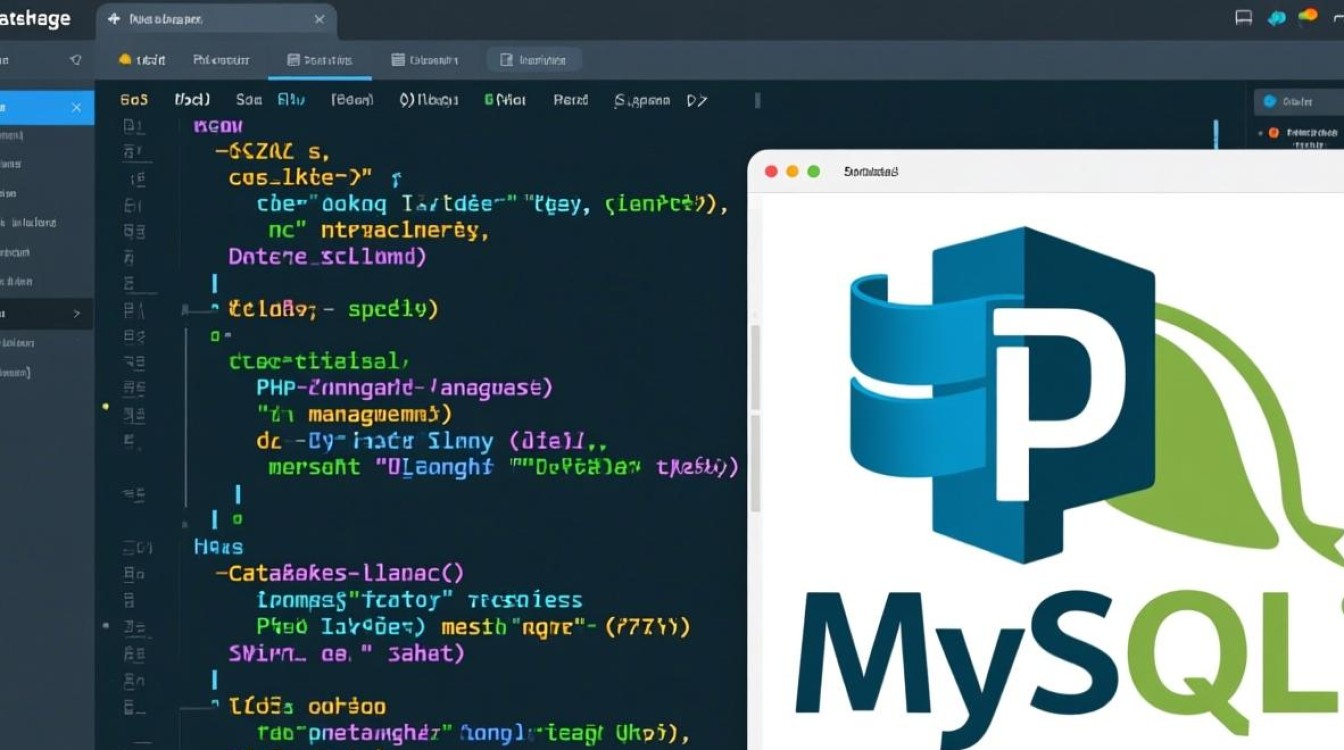Click the blue-colored item in editor toolbar
1344x750 pixels.
pyautogui.click(x=290, y=100)
